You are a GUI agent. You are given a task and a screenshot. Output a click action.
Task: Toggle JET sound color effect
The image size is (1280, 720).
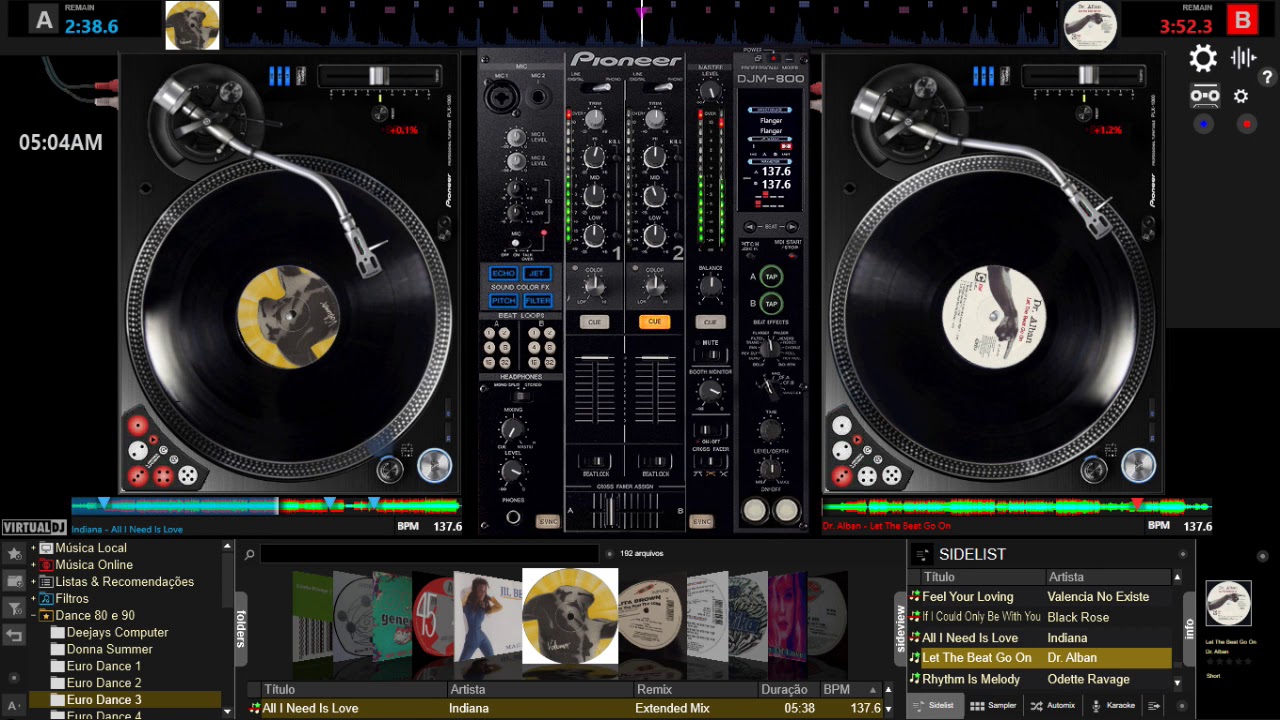537,273
